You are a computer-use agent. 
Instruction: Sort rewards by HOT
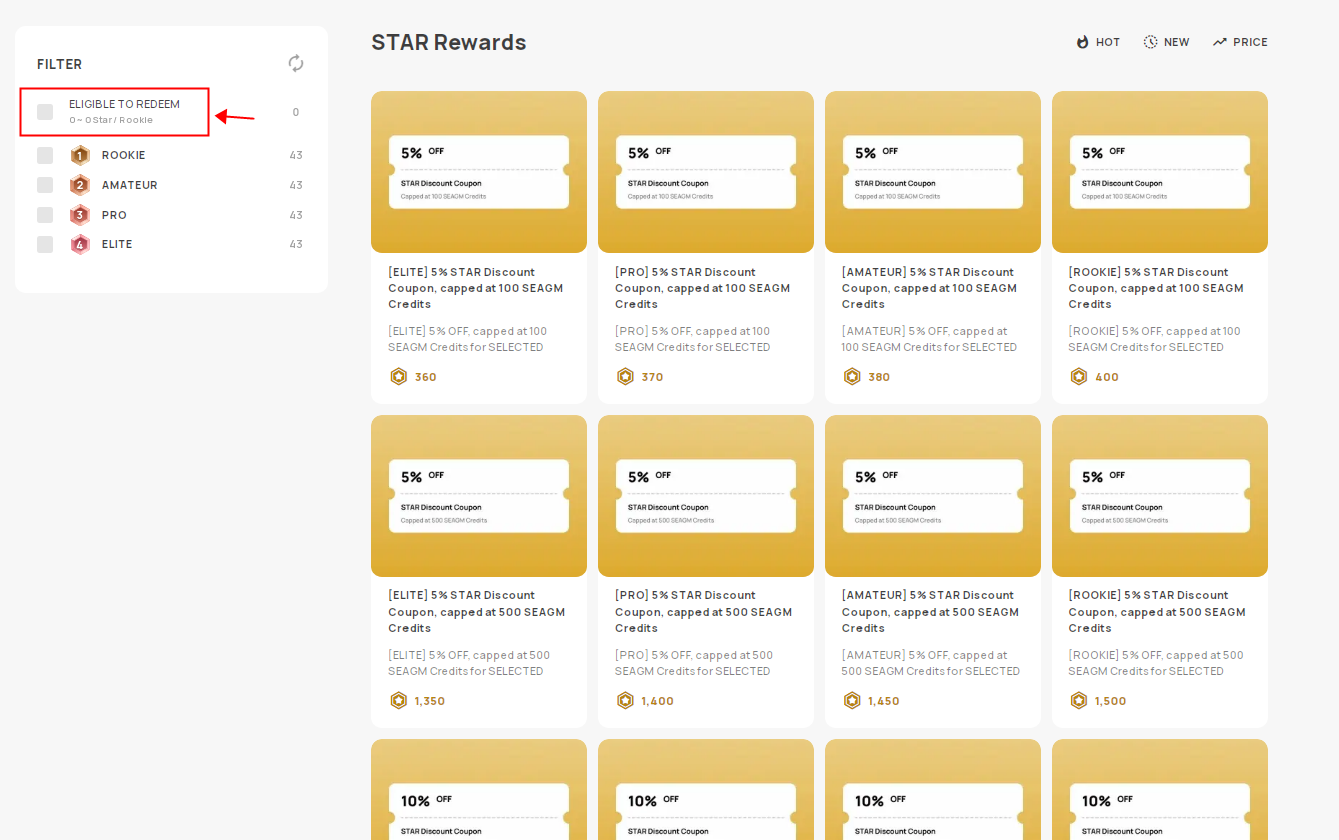(1098, 42)
